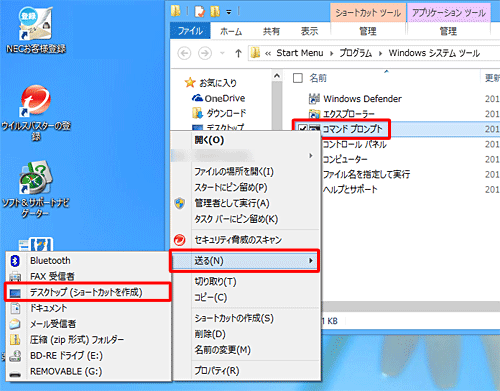Viewport: 500px width, 391px height.
Task: Open the recent locations dropdown arrow
Action: click(222, 53)
